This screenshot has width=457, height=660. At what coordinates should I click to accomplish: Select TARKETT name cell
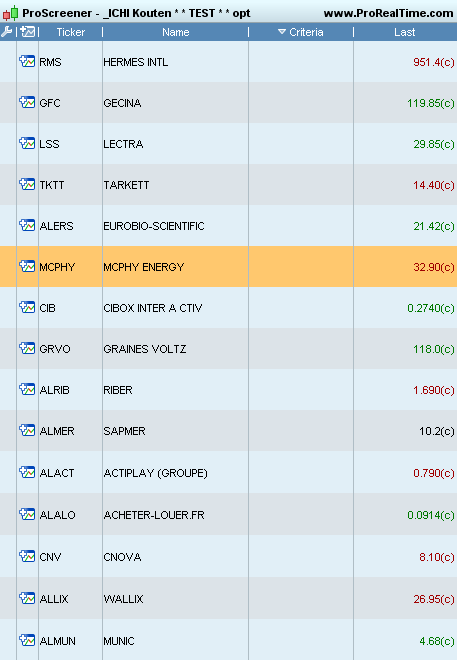175,185
